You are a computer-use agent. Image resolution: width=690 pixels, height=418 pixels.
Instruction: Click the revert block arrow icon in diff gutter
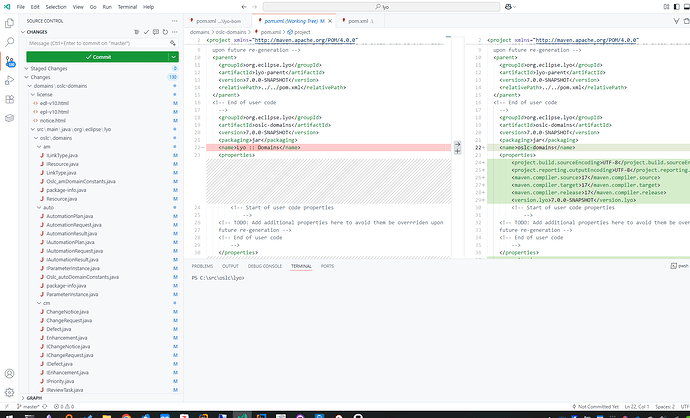[x=458, y=144]
